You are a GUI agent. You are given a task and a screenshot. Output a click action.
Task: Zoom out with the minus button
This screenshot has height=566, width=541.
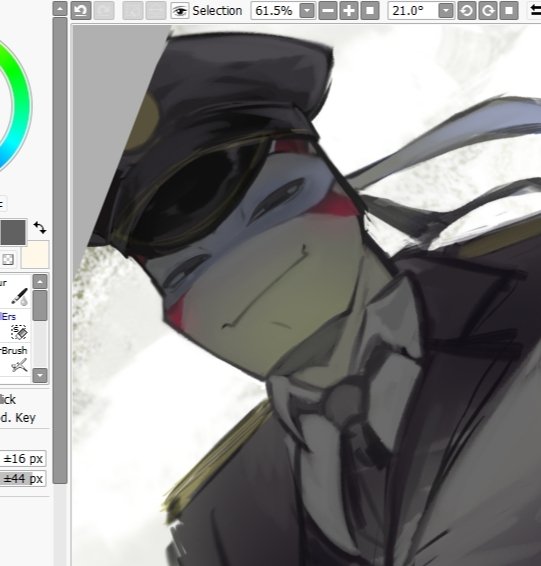tap(328, 11)
